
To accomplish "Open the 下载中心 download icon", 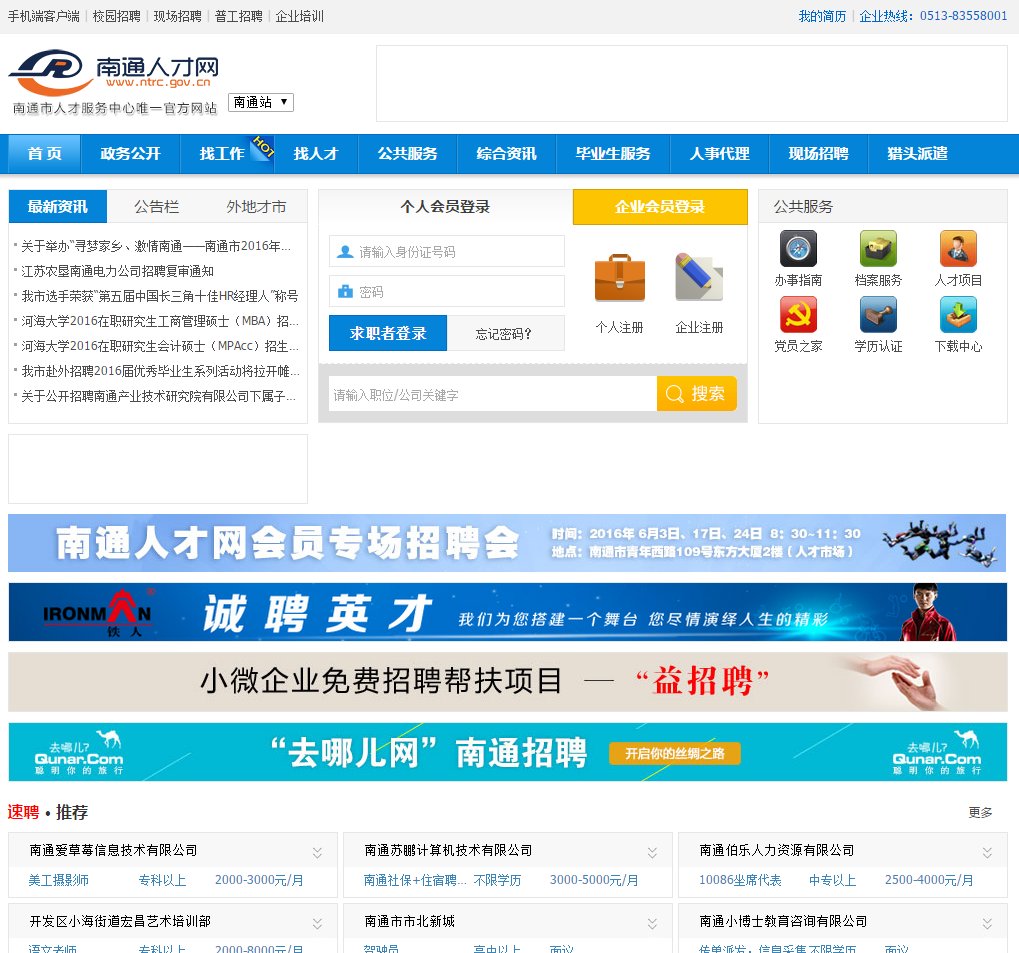I will (x=958, y=315).
